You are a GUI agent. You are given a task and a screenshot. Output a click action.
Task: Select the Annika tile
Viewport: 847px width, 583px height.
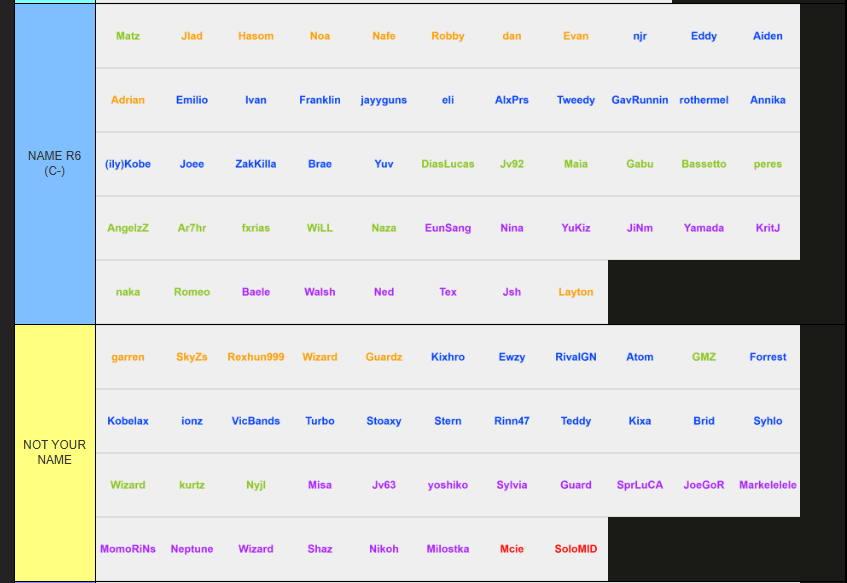point(768,100)
